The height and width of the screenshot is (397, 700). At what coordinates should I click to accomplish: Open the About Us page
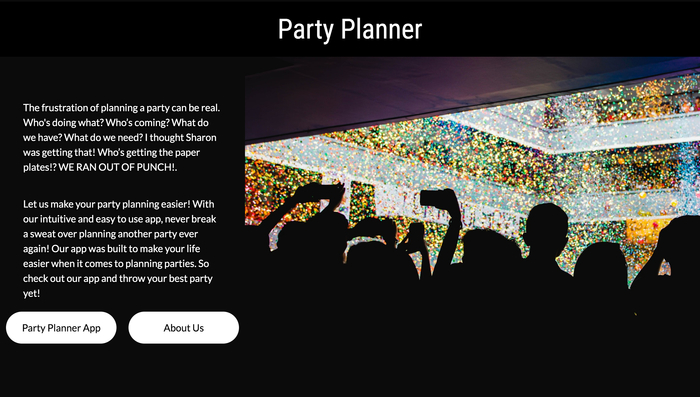[183, 328]
